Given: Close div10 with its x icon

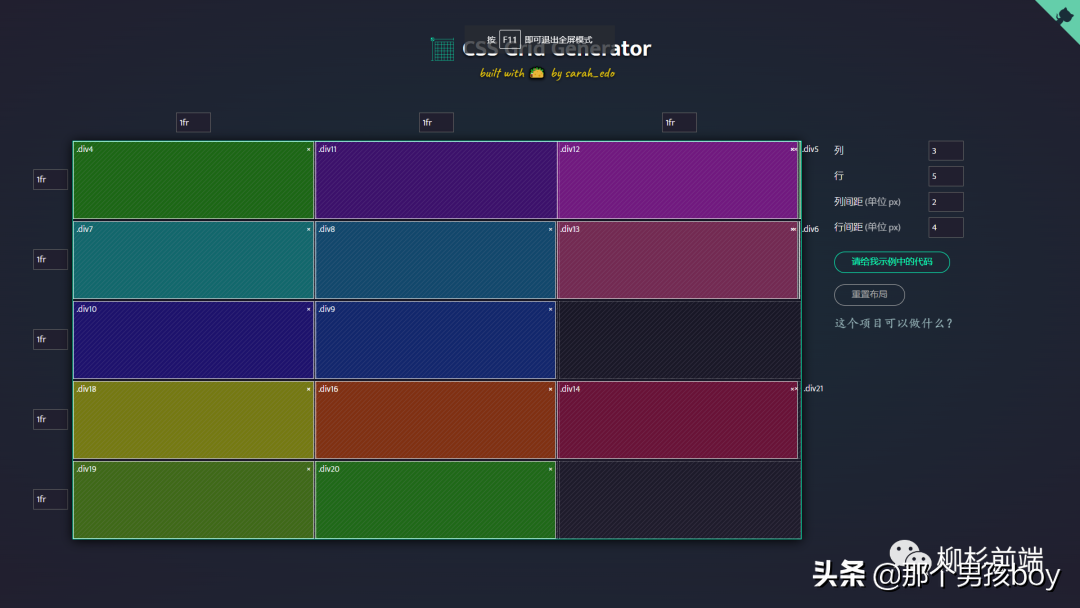Looking at the screenshot, I should [x=309, y=309].
